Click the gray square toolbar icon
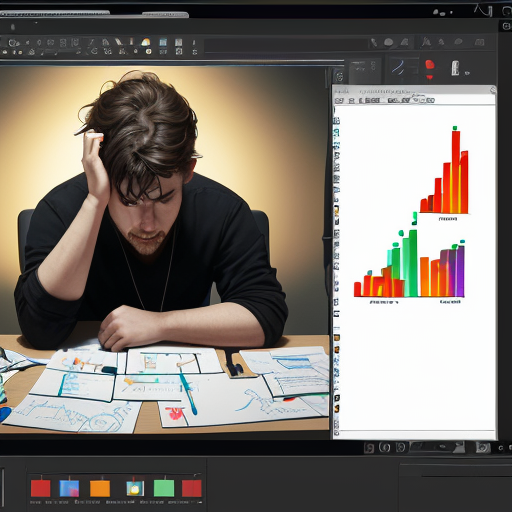Image resolution: width=512 pixels, height=512 pixels. coord(179,42)
